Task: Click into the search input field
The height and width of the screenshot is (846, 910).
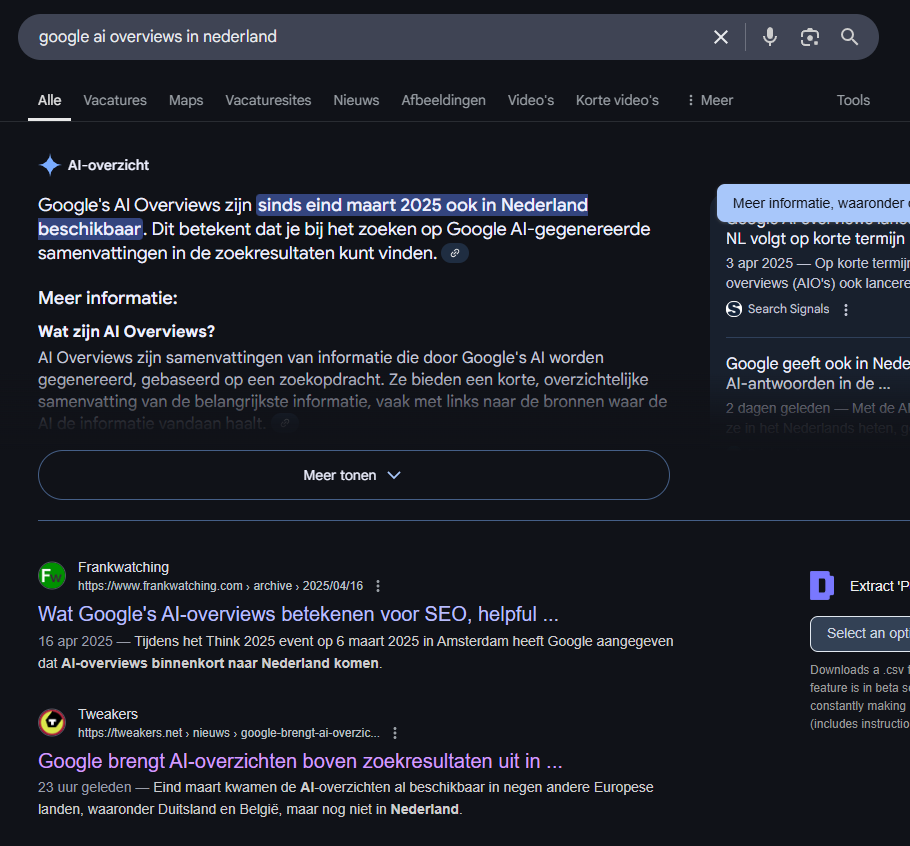Action: pyautogui.click(x=371, y=37)
